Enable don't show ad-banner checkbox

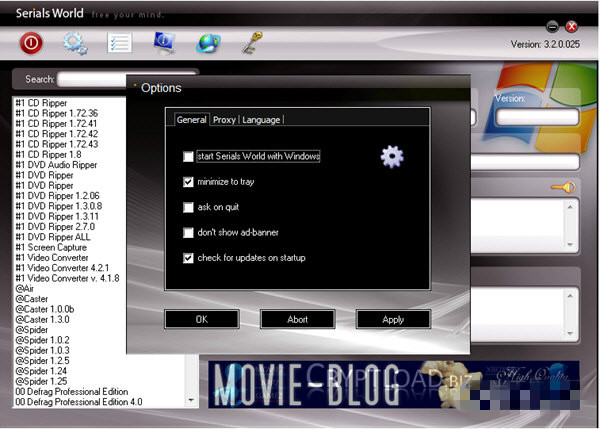coord(188,232)
